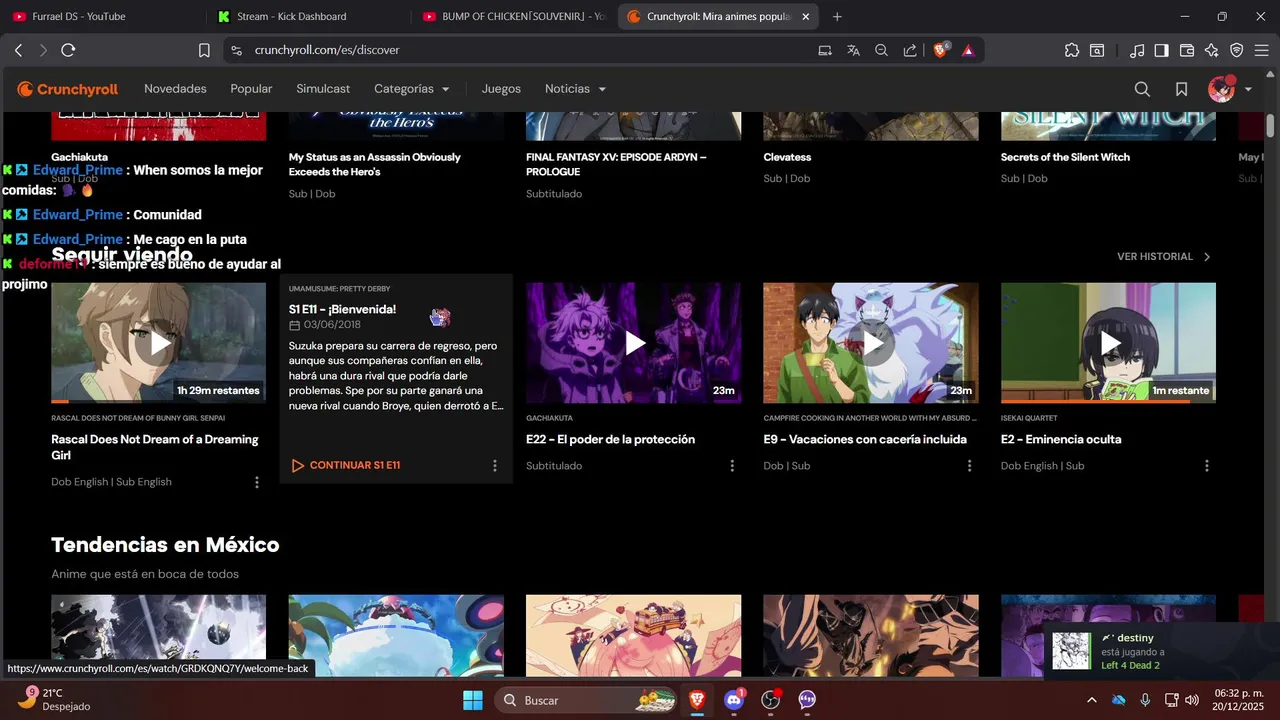Open the browser extensions puzzle icon

[1072, 50]
